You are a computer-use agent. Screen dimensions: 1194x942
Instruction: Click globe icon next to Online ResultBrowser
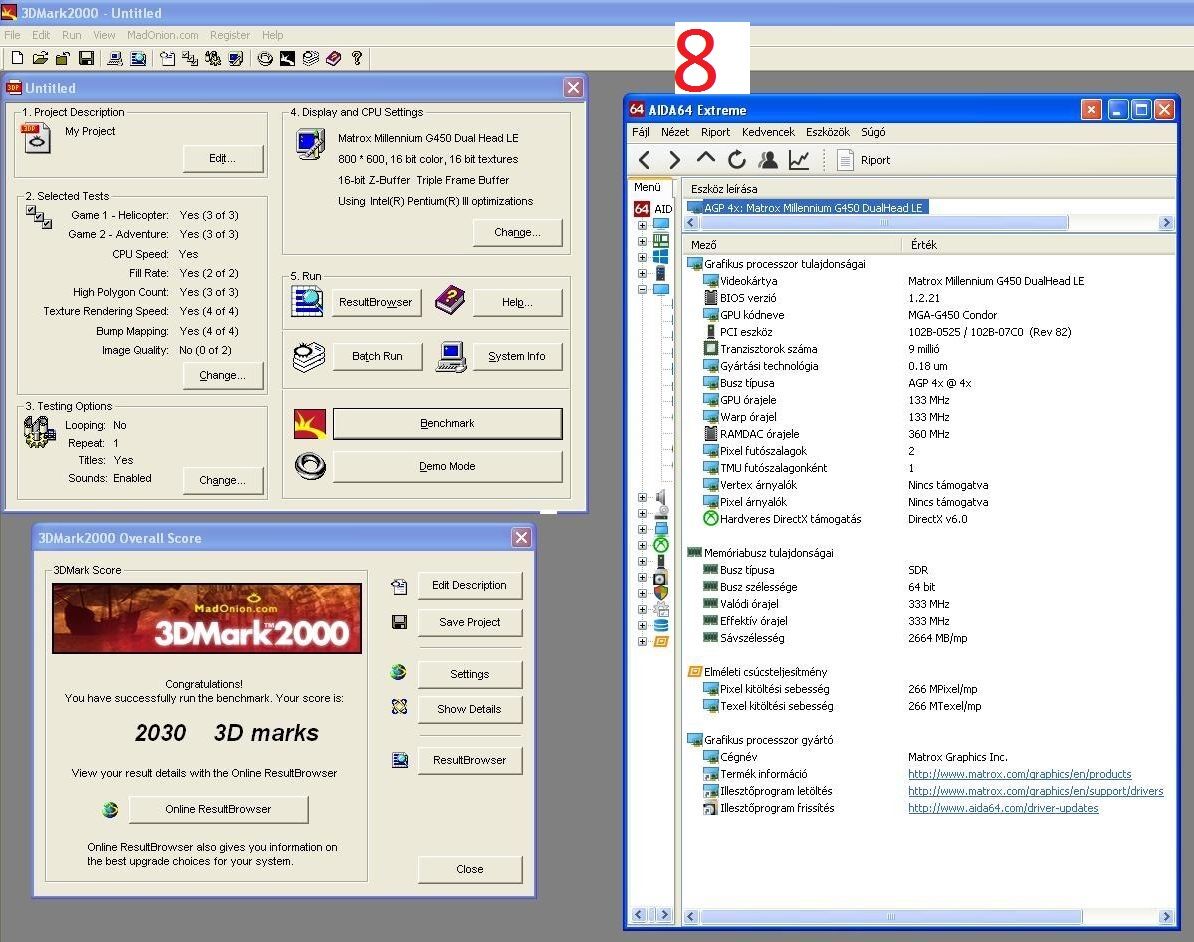(110, 809)
